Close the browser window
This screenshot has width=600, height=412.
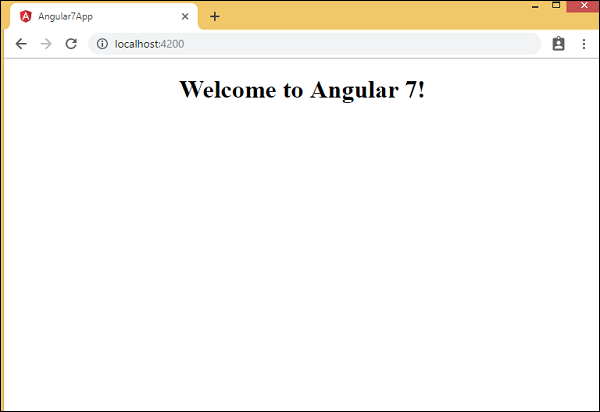(584, 6)
